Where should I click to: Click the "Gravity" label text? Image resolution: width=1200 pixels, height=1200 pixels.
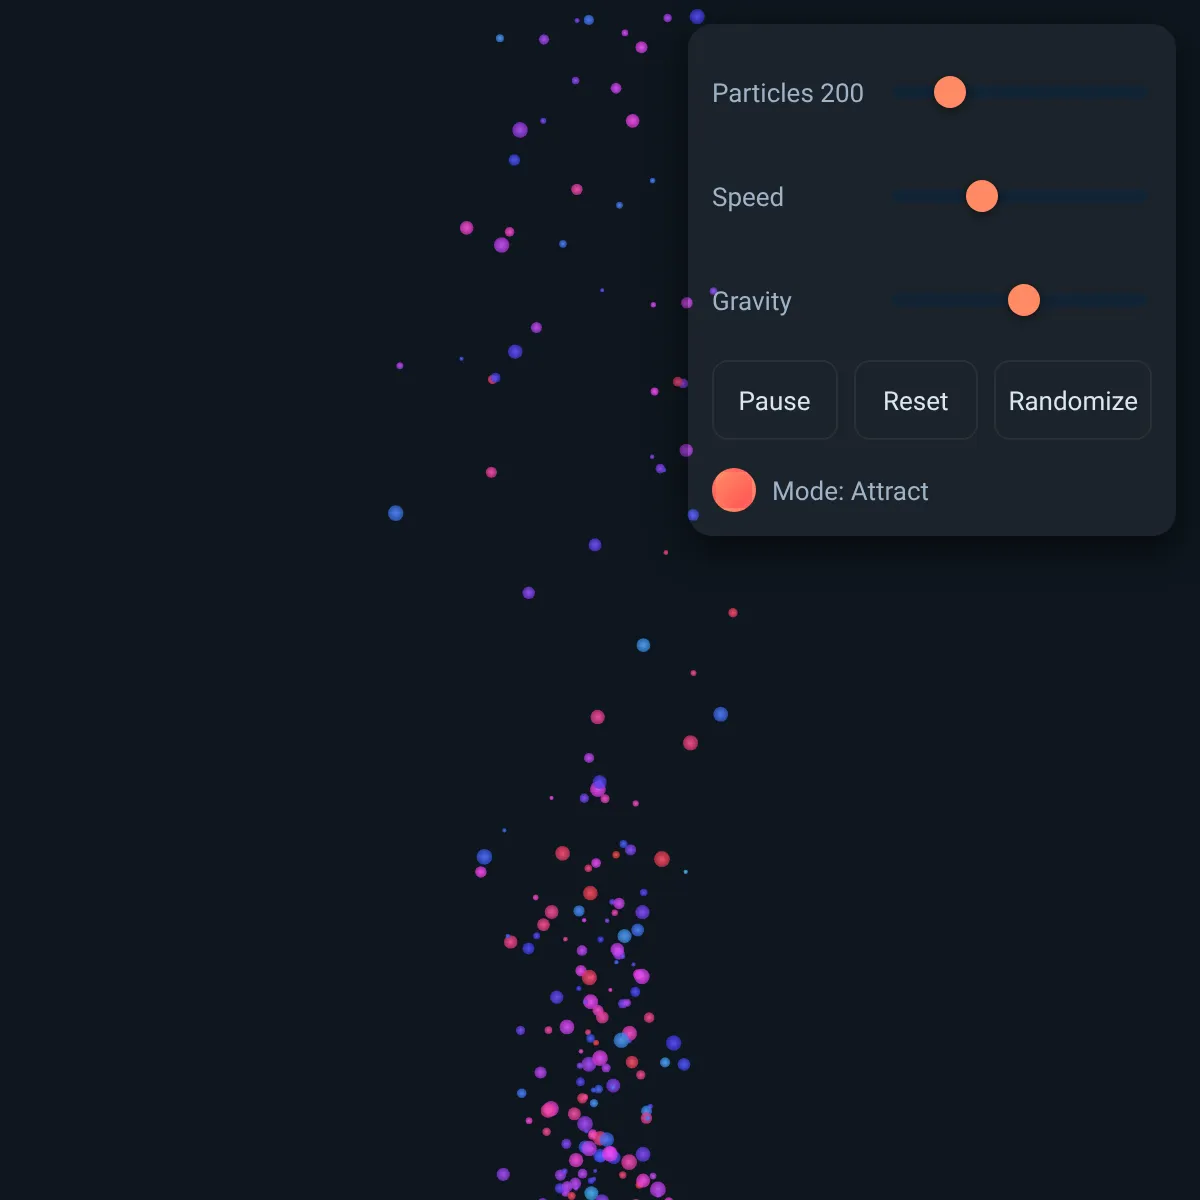pyautogui.click(x=752, y=301)
